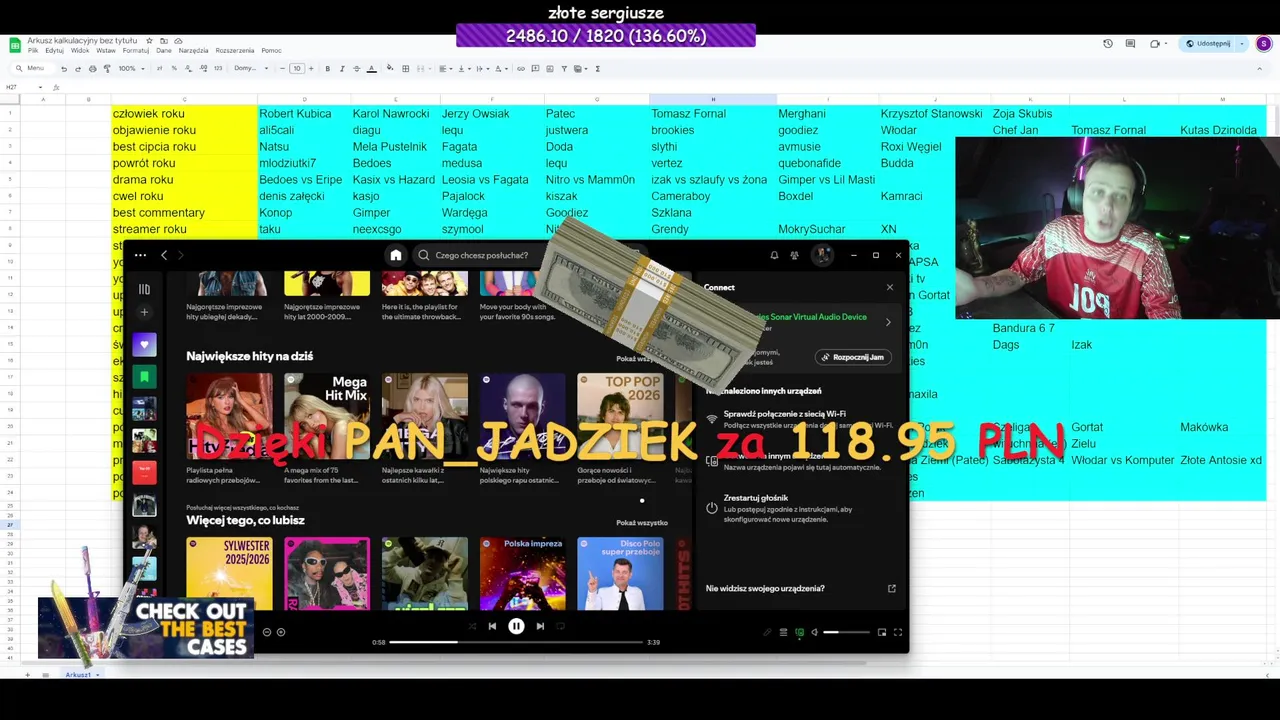1280x720 pixels.
Task: Open Spotify friends activity icon
Action: 794,255
